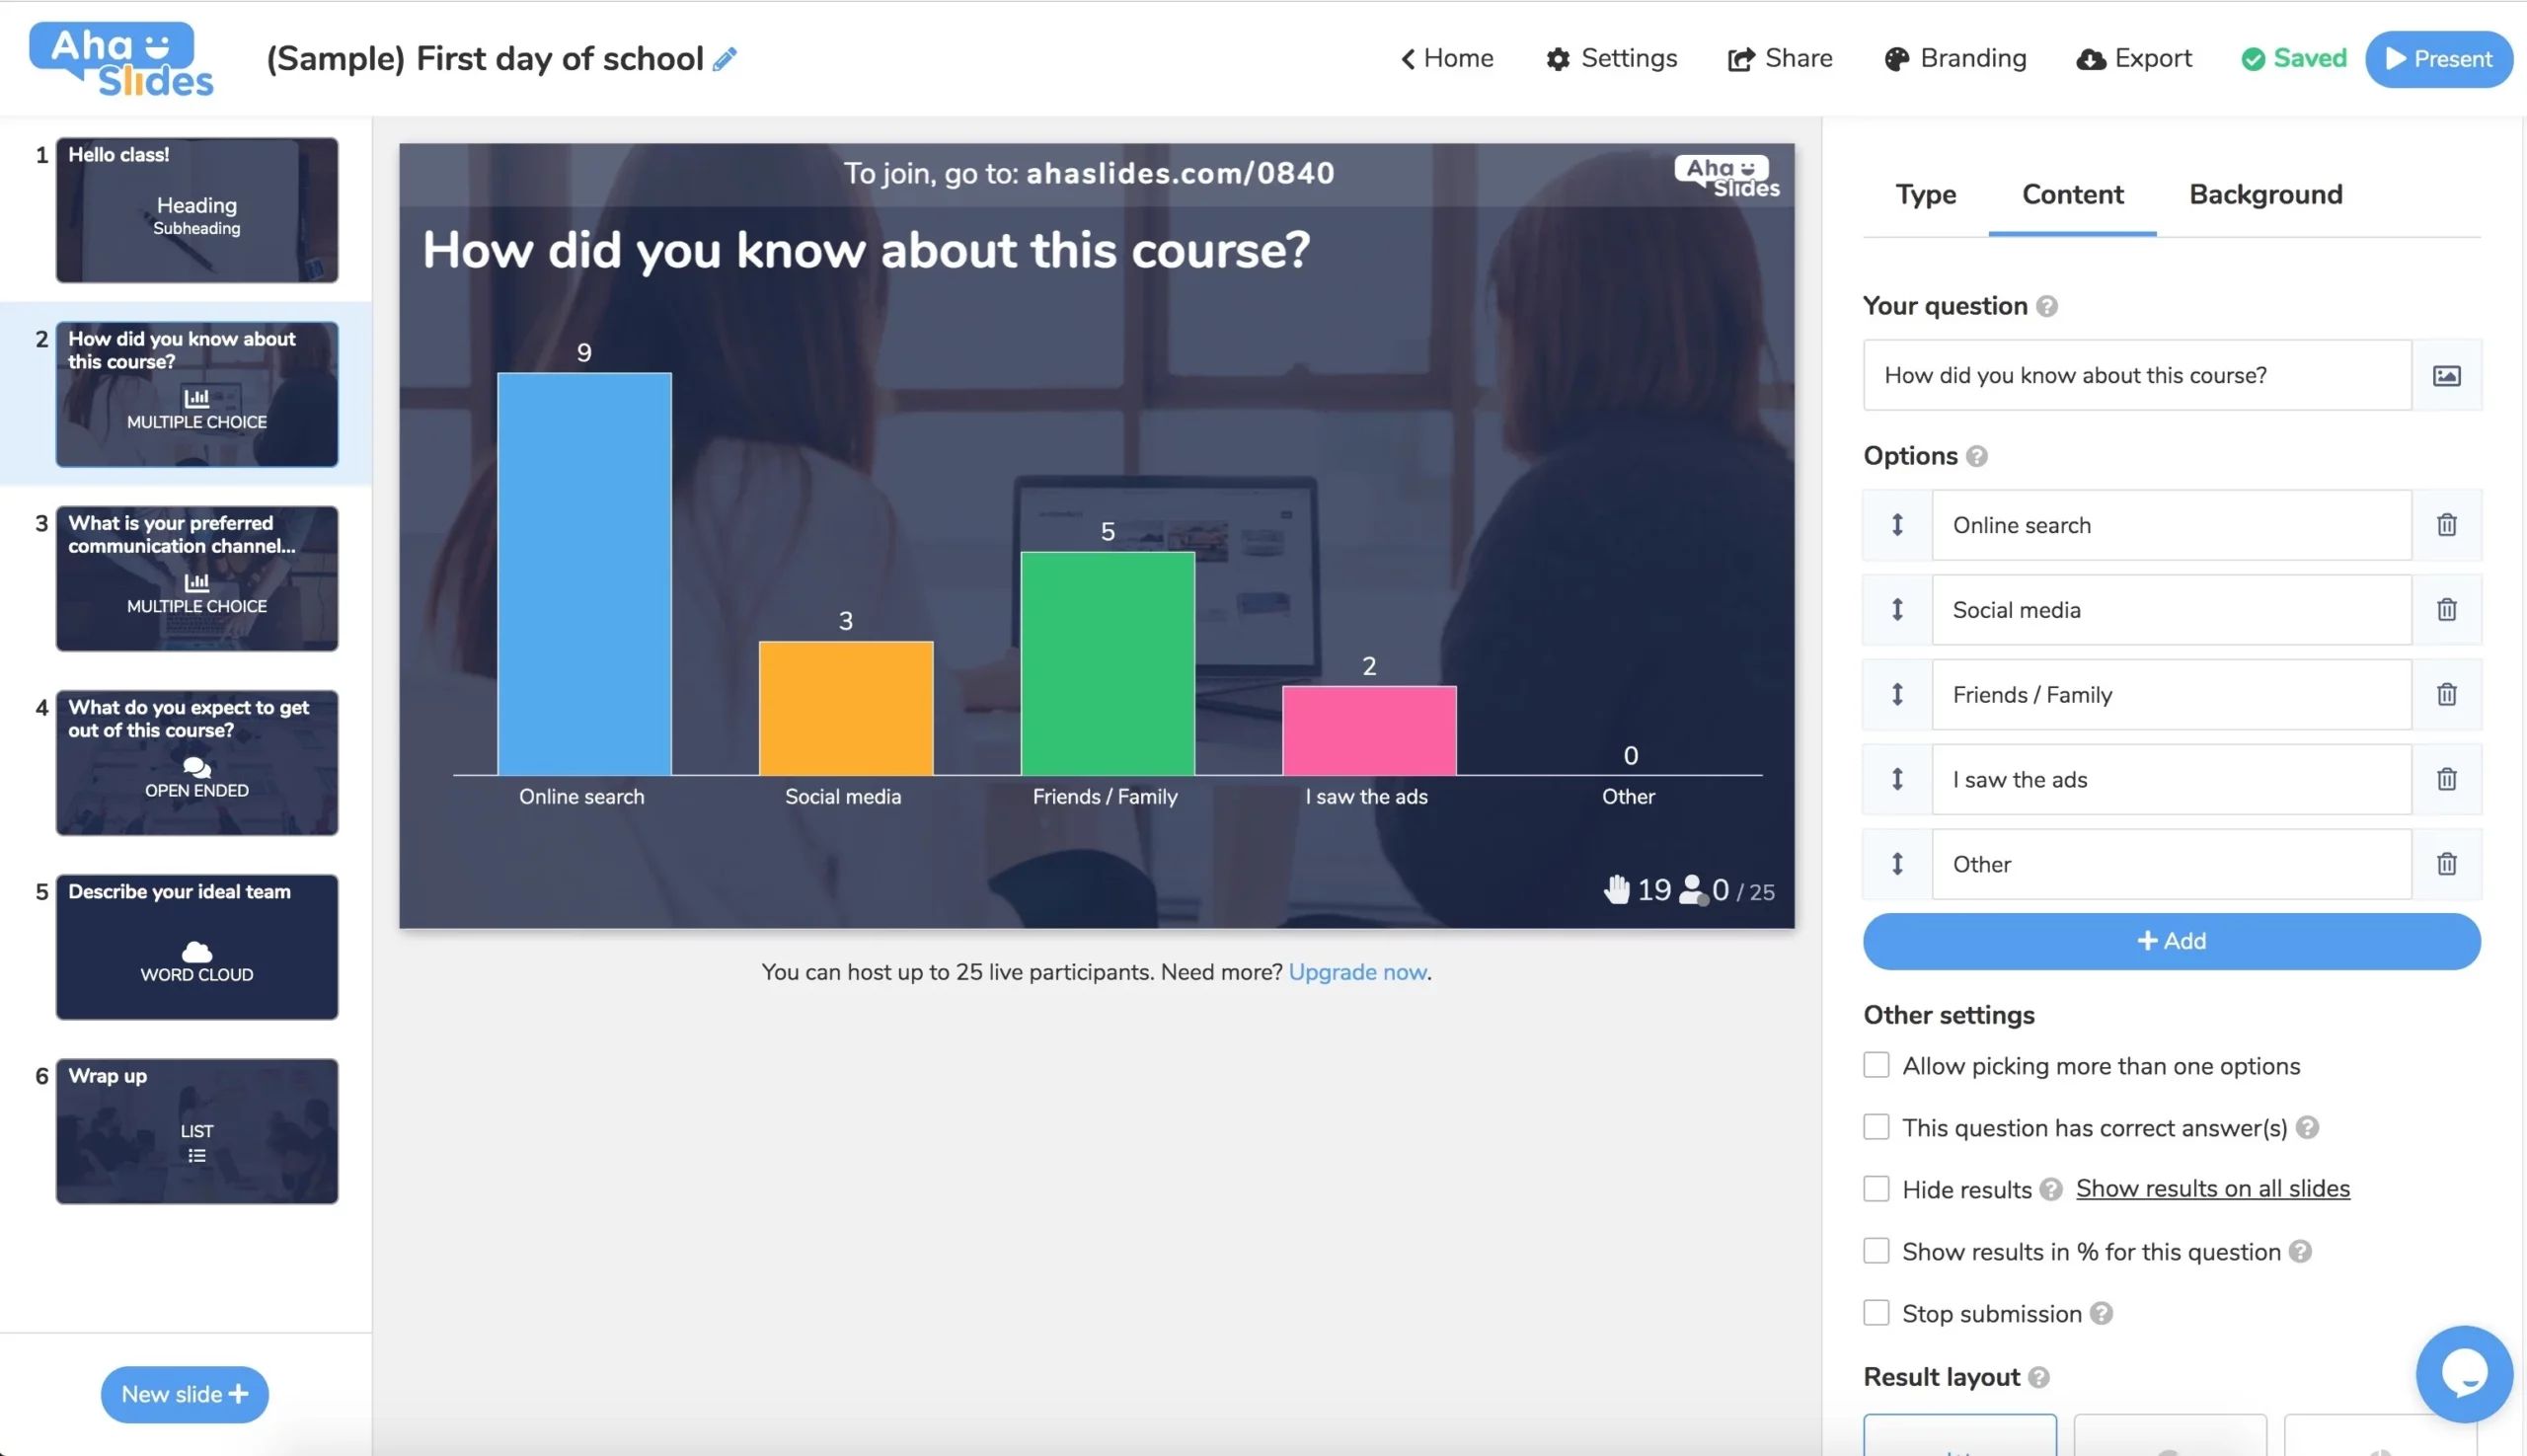Open the 'Upgrade now' link

(1357, 972)
